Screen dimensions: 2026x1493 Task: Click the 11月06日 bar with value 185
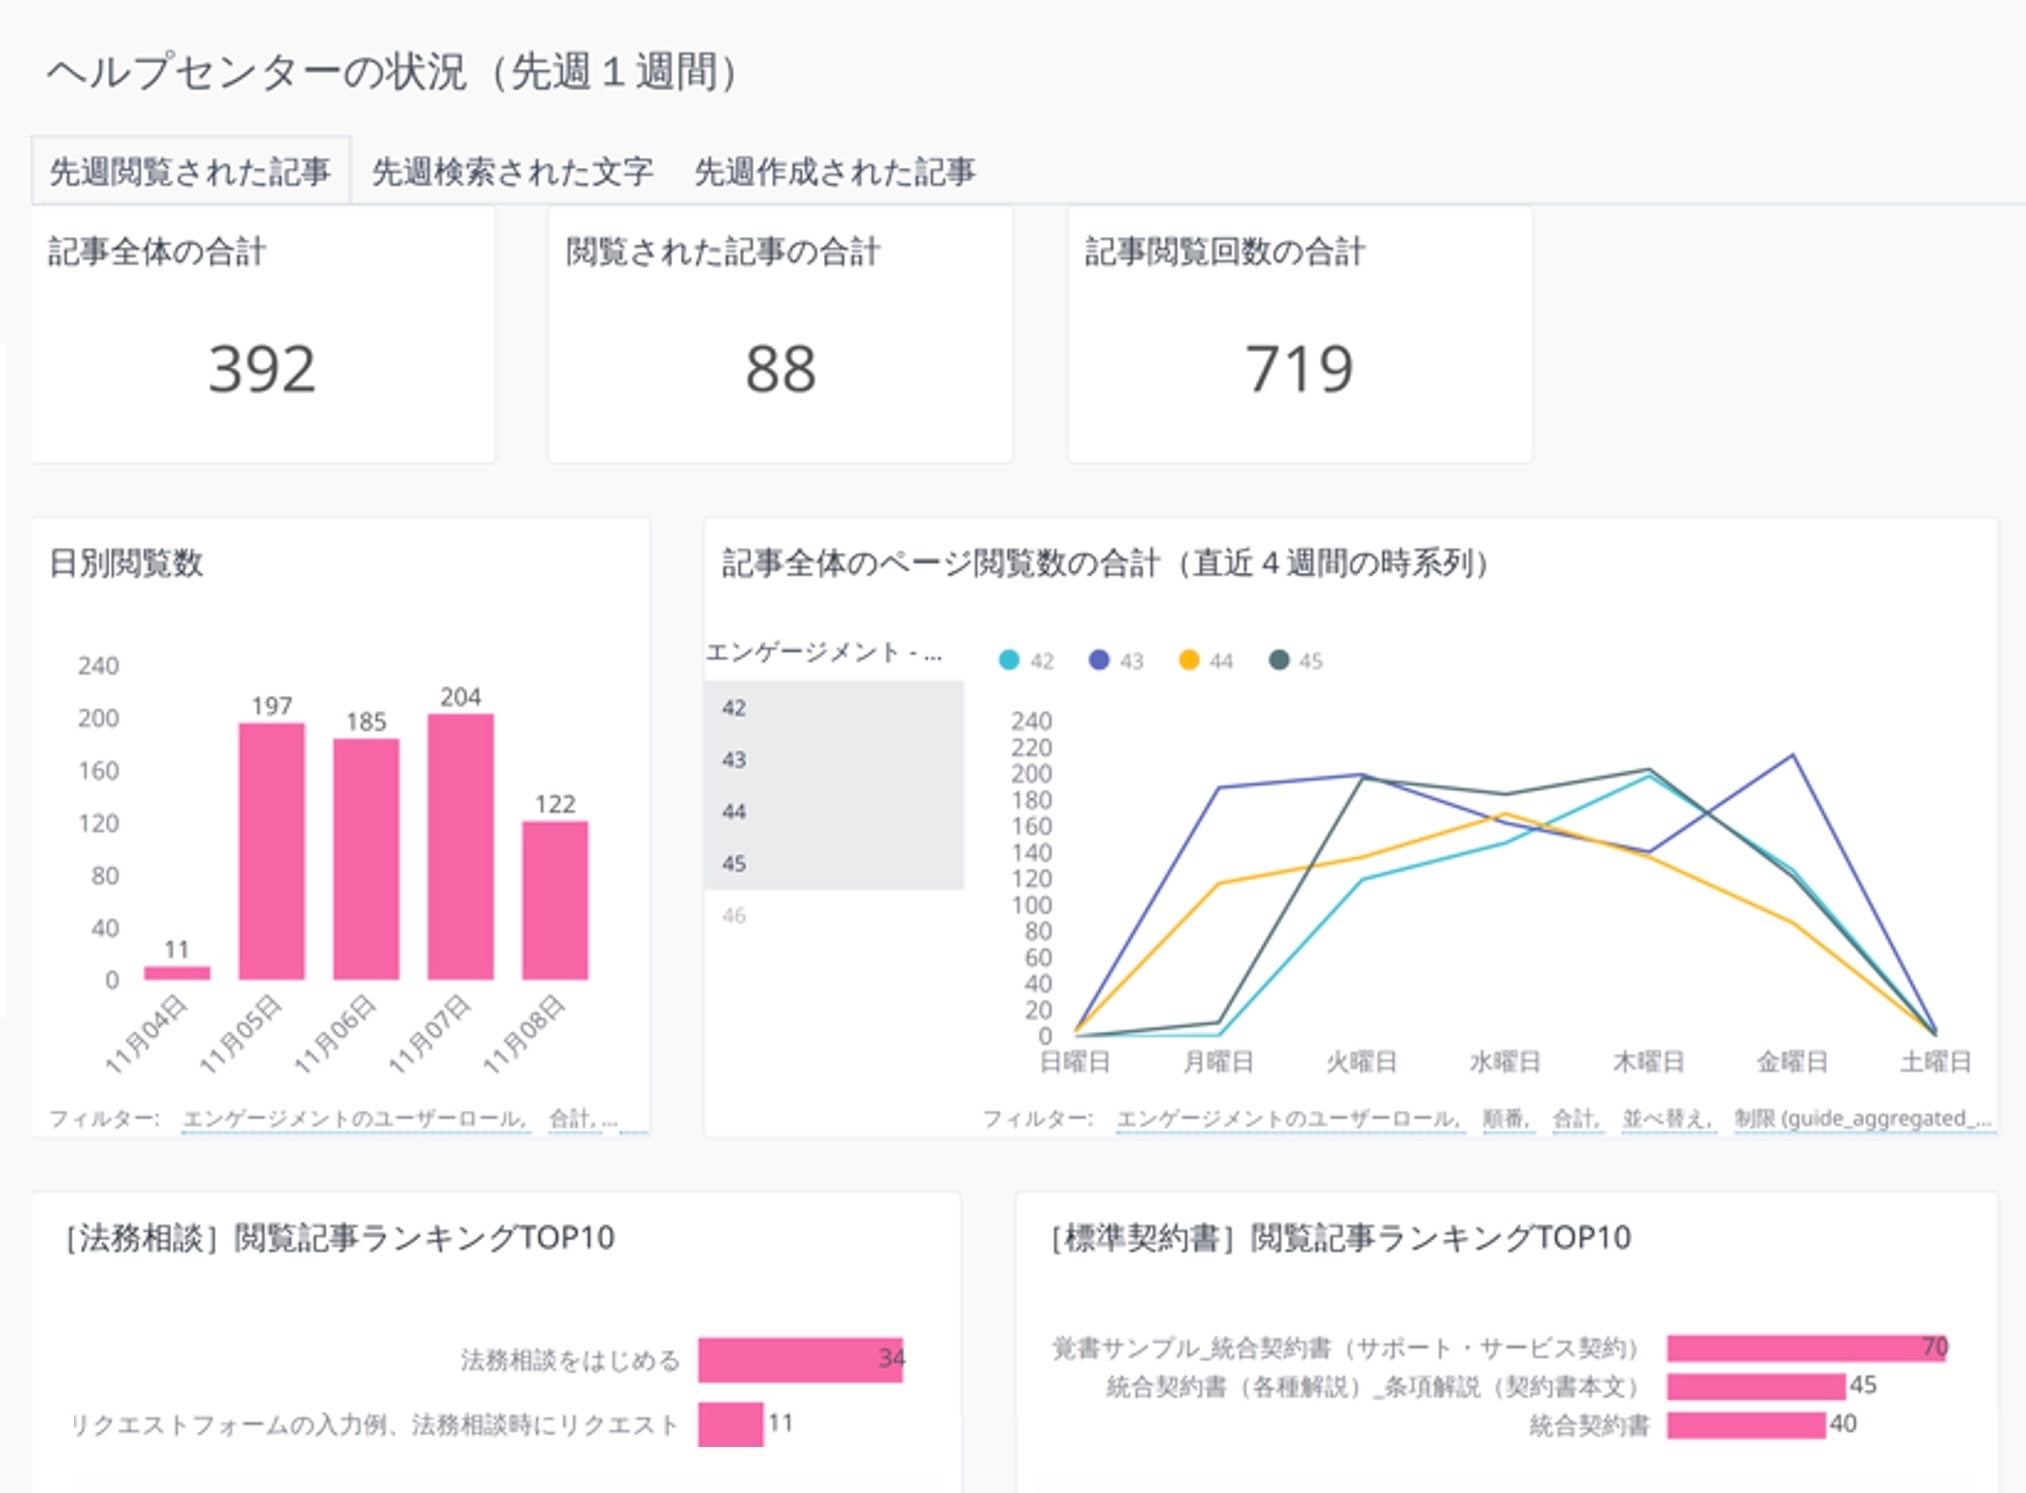click(366, 859)
